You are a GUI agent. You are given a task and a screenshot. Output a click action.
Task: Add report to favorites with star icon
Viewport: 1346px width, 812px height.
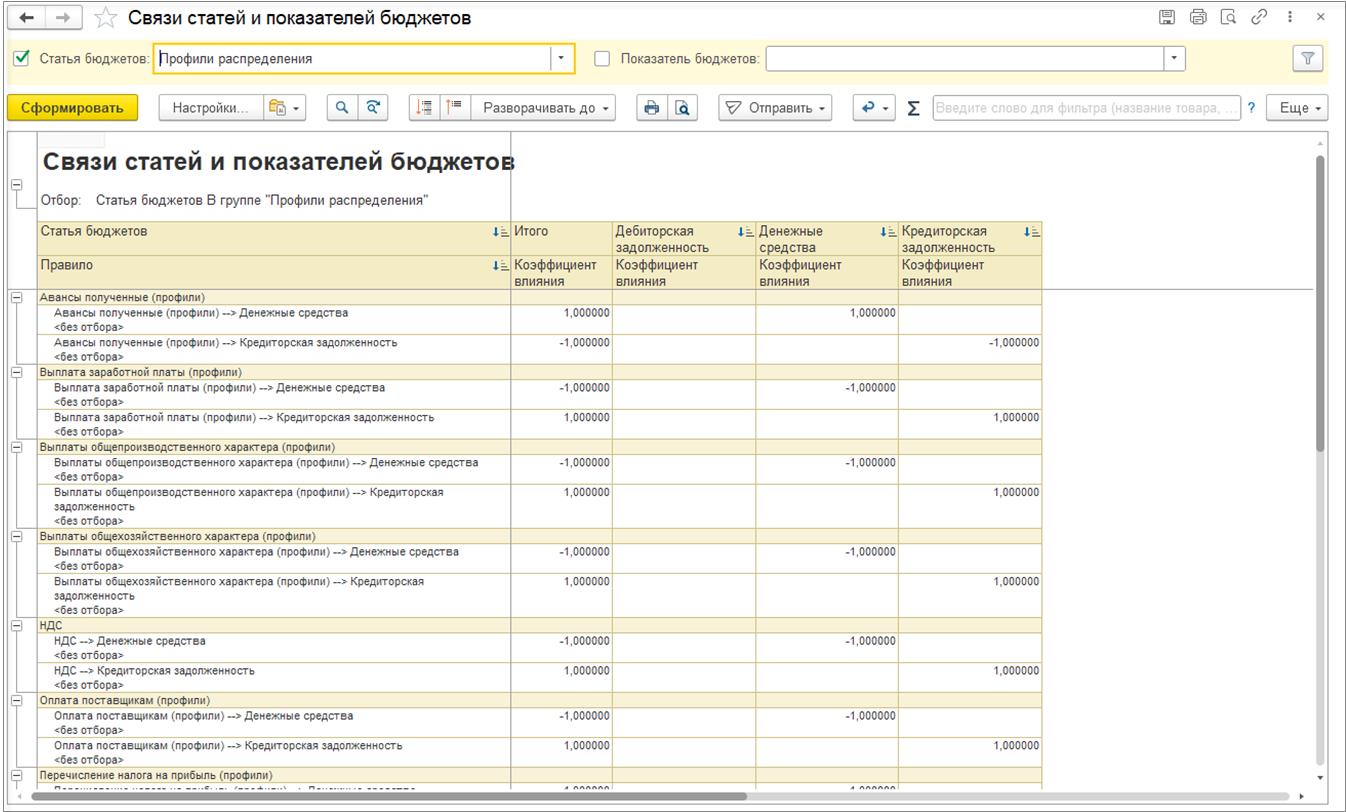point(105,18)
